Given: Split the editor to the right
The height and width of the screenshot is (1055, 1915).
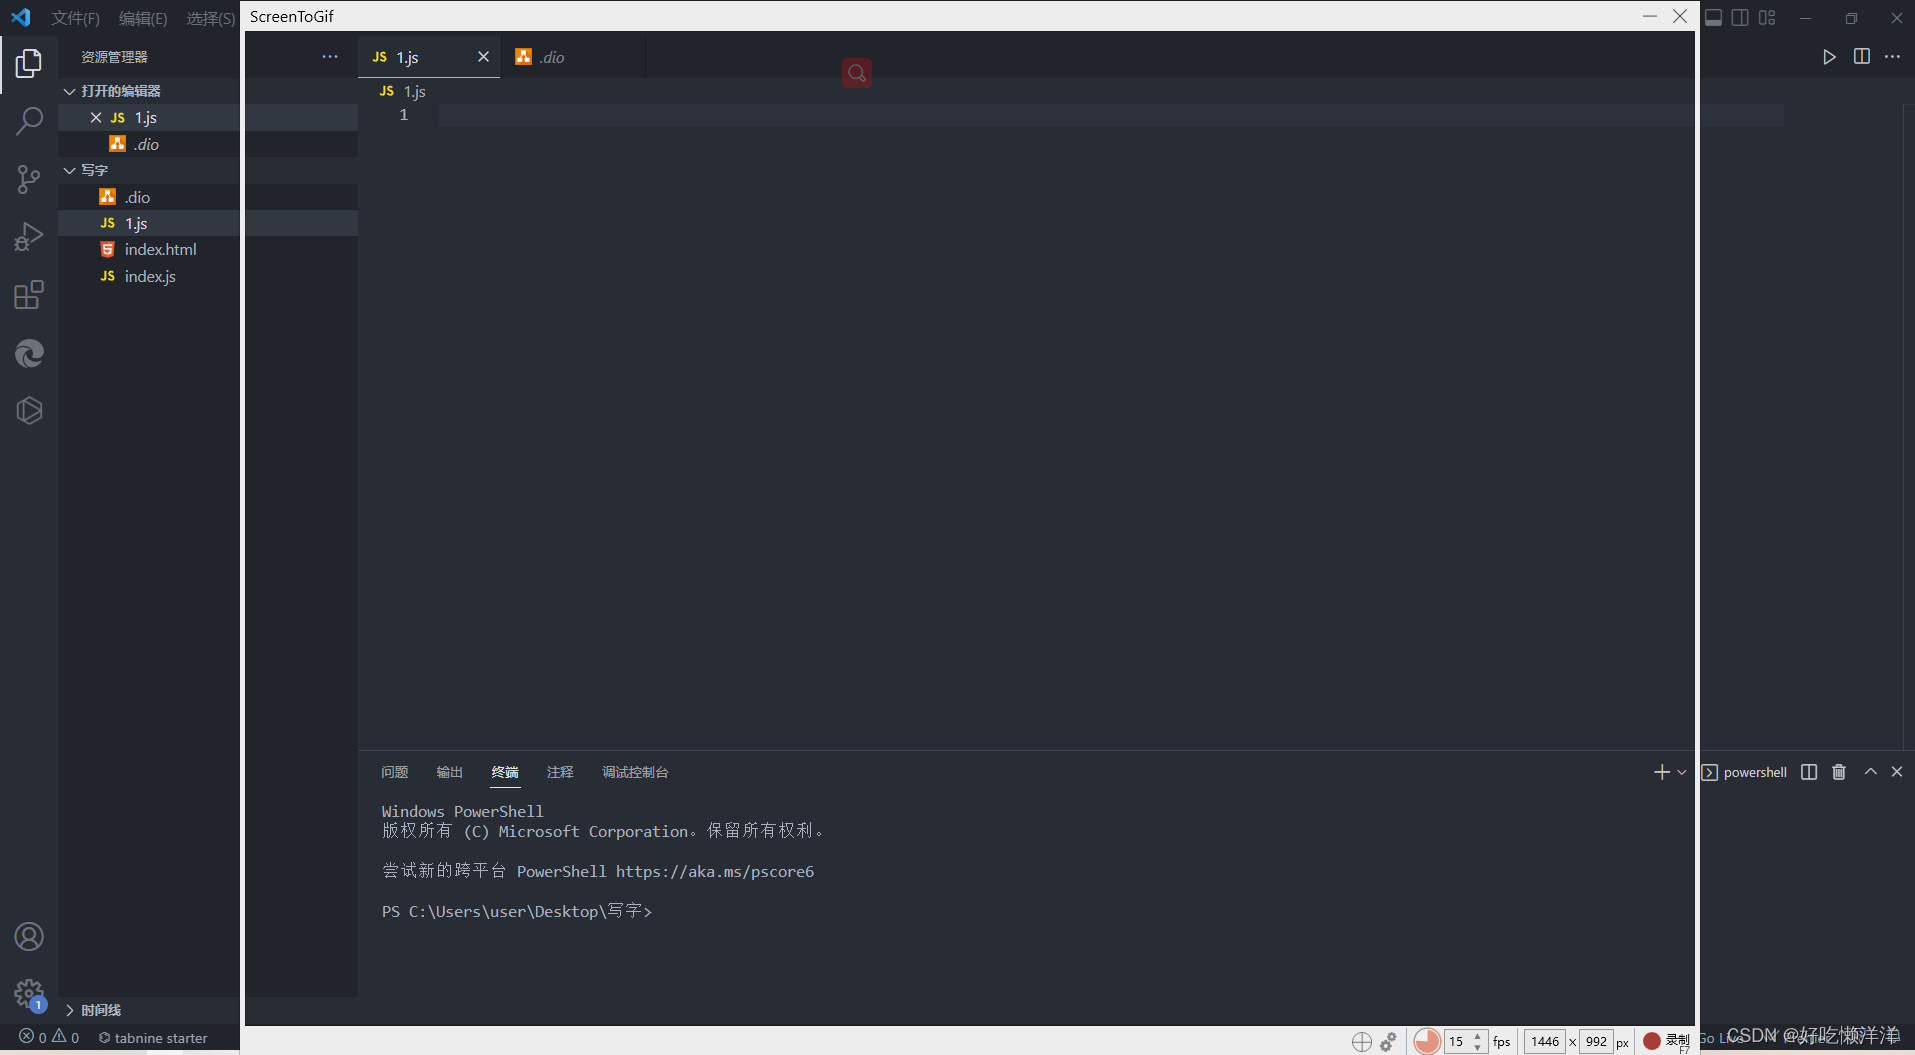Looking at the screenshot, I should pos(1862,57).
